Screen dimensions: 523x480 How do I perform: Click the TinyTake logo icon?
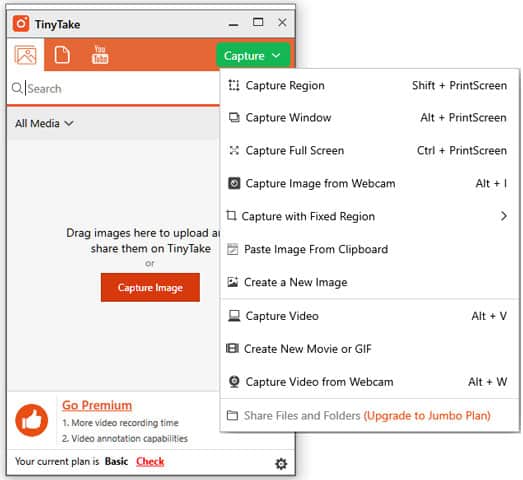coord(21,24)
